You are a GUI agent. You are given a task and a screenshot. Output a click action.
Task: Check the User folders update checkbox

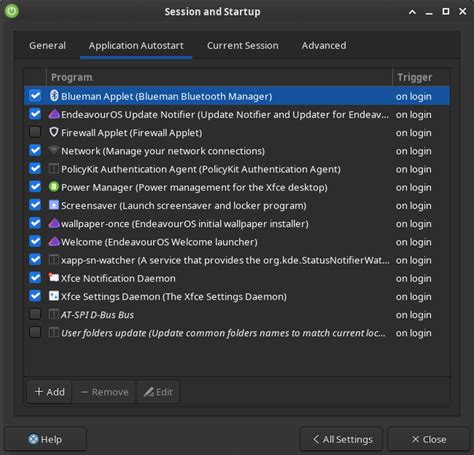coord(35,332)
